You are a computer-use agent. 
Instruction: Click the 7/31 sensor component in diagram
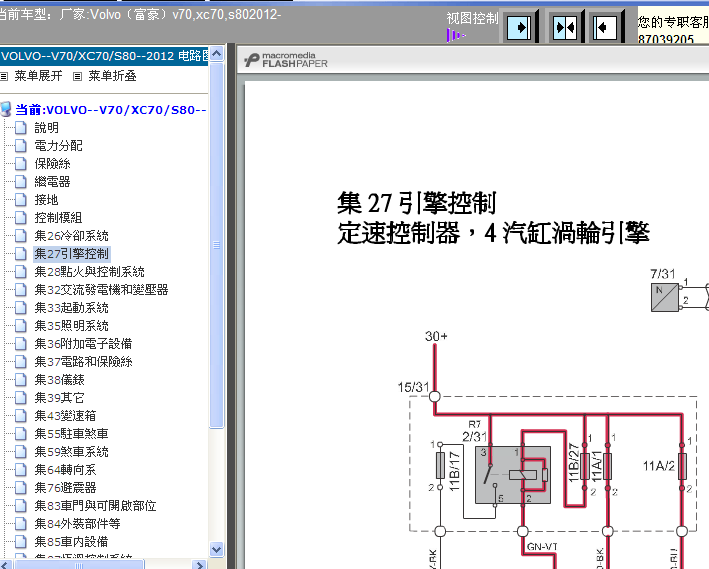[665, 297]
